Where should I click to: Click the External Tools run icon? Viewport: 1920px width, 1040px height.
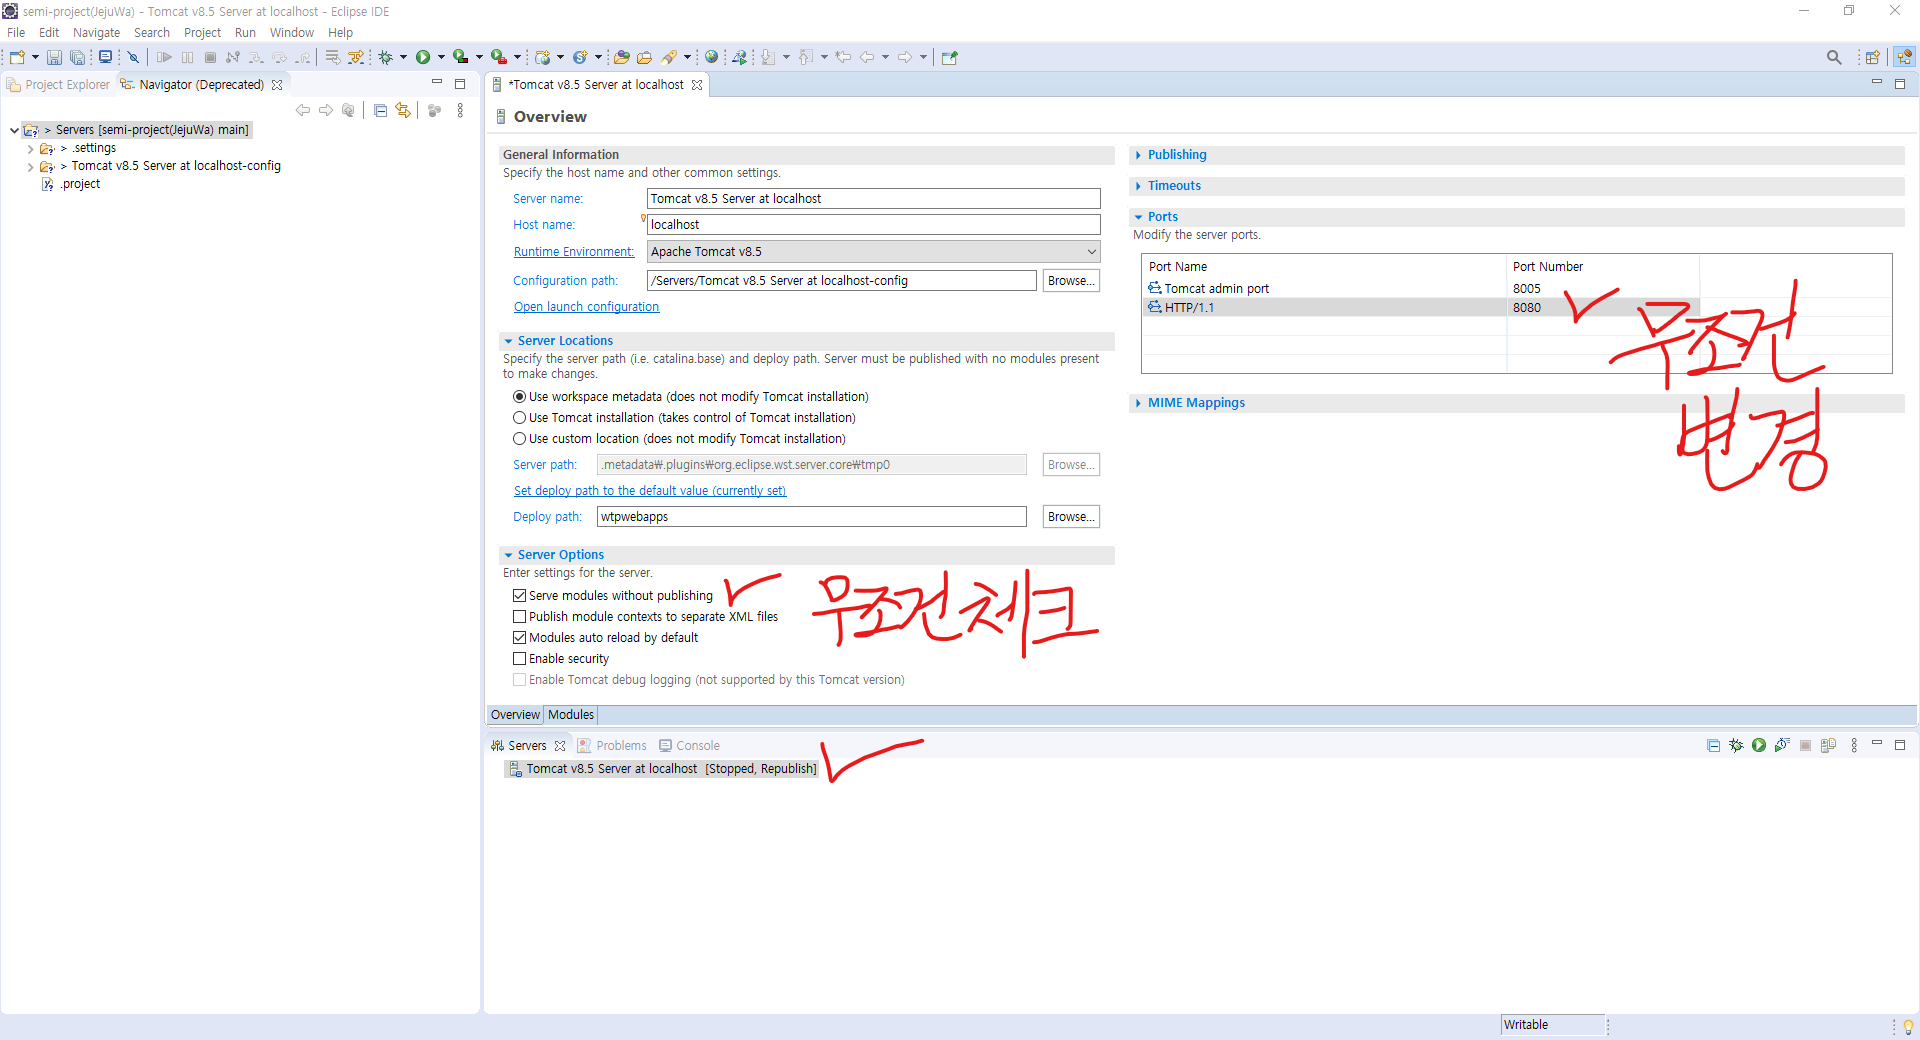[498, 57]
